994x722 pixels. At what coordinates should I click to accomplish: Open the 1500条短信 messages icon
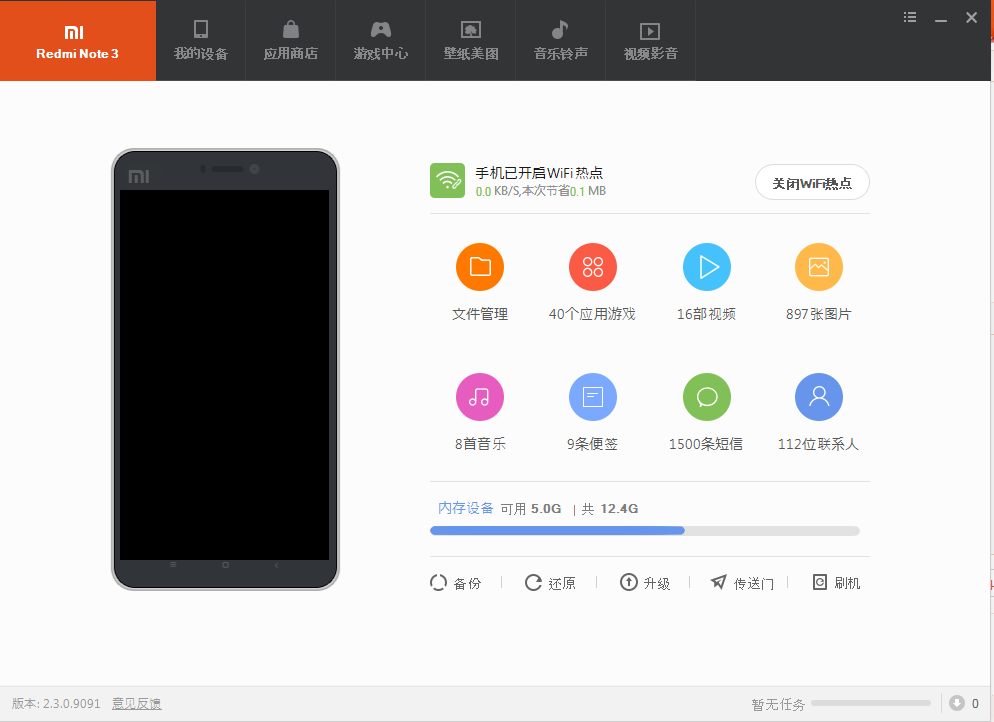pos(707,398)
